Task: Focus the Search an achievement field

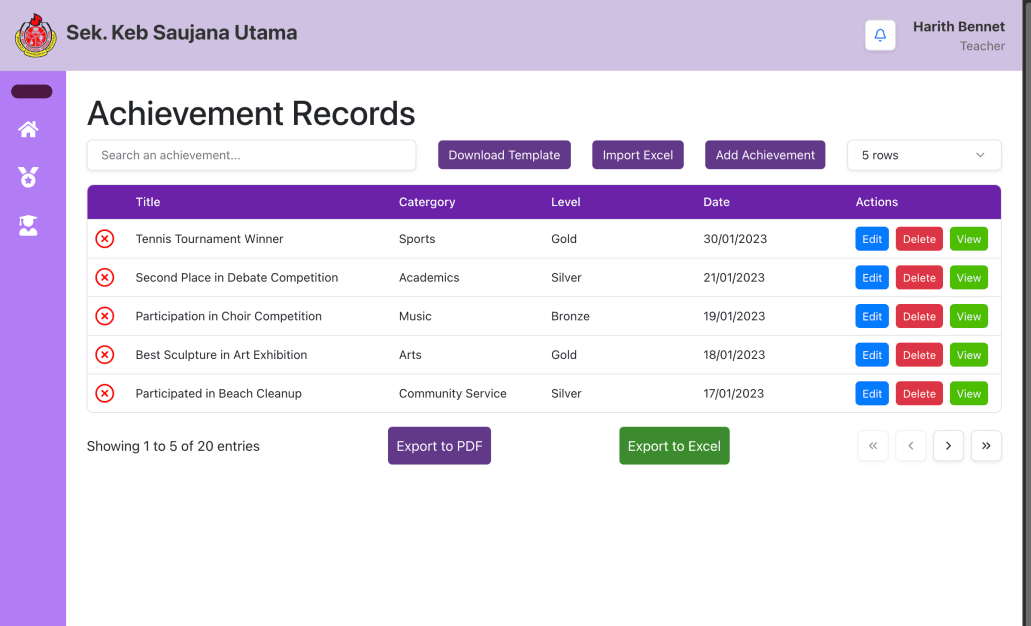Action: coord(251,155)
